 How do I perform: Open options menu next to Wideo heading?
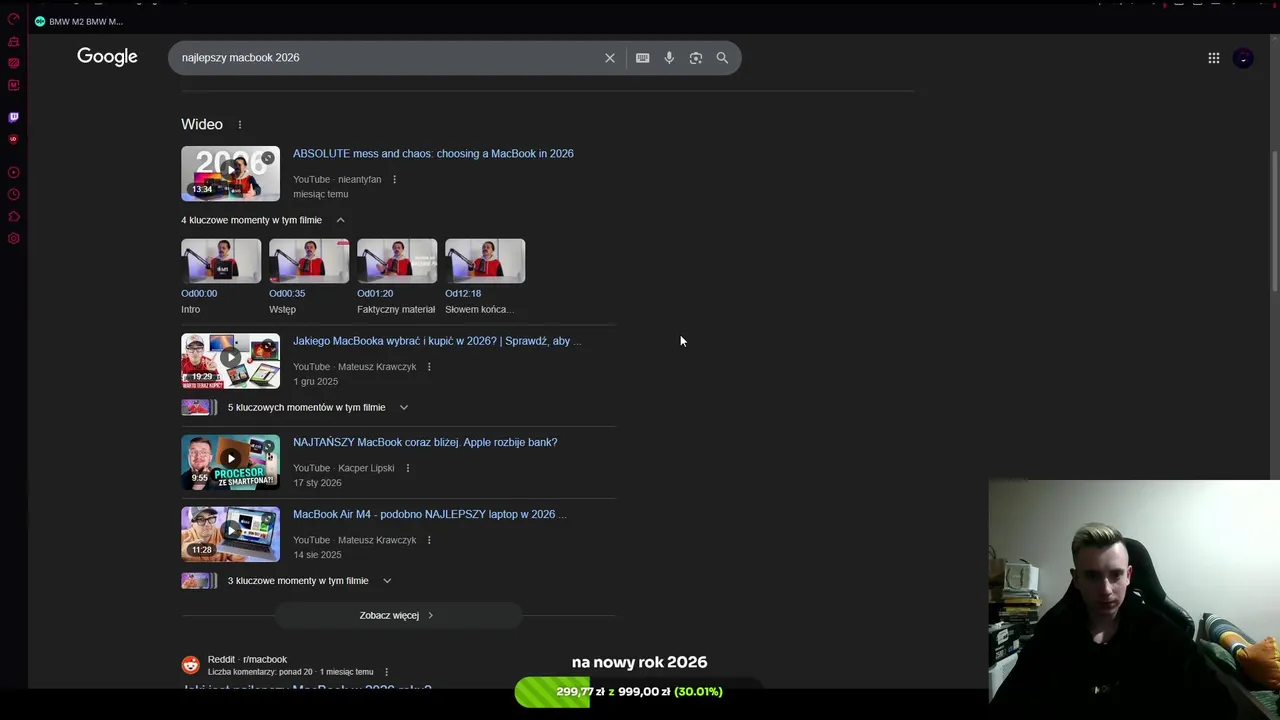tap(239, 125)
